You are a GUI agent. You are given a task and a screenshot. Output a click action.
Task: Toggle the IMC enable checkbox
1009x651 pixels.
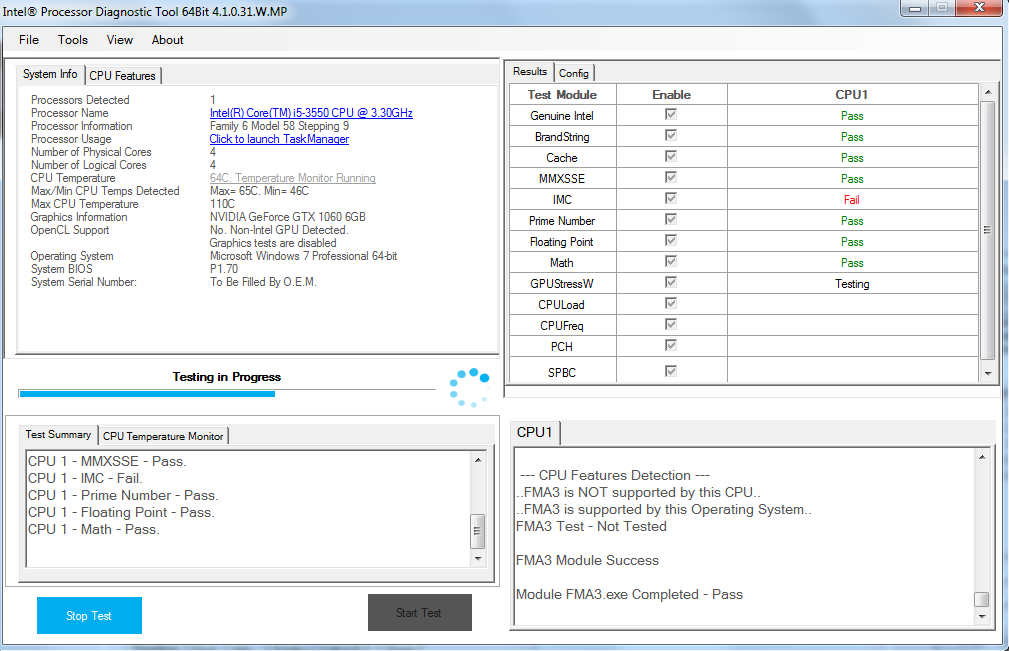pyautogui.click(x=671, y=198)
